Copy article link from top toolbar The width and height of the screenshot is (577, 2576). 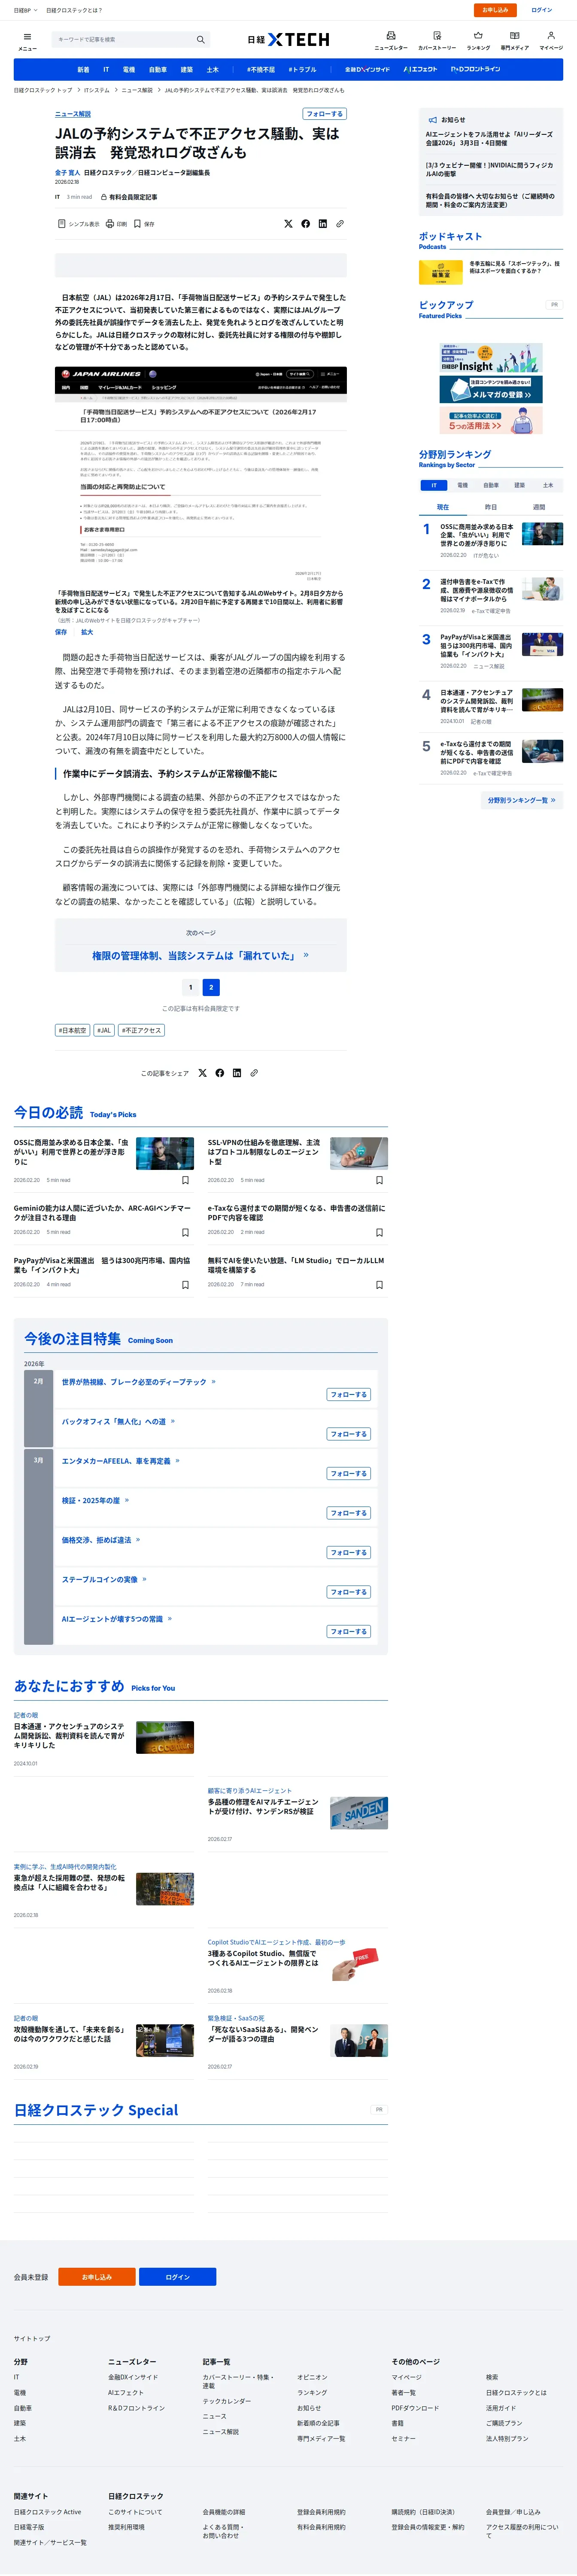pos(339,224)
